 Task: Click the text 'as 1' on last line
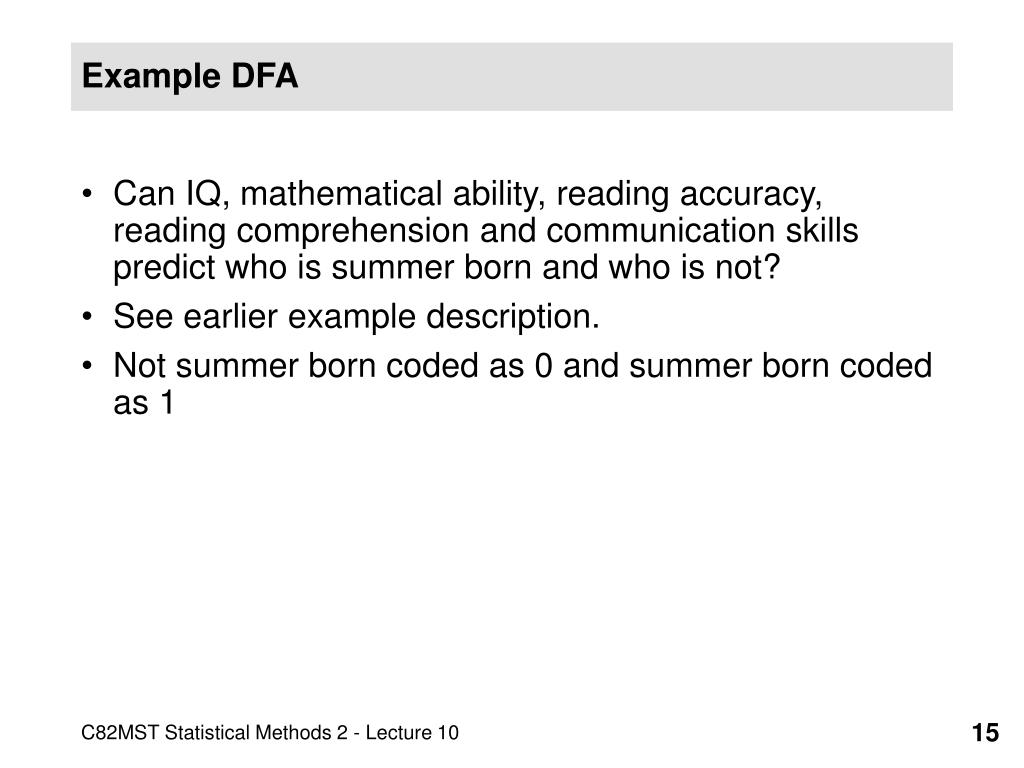pos(144,402)
